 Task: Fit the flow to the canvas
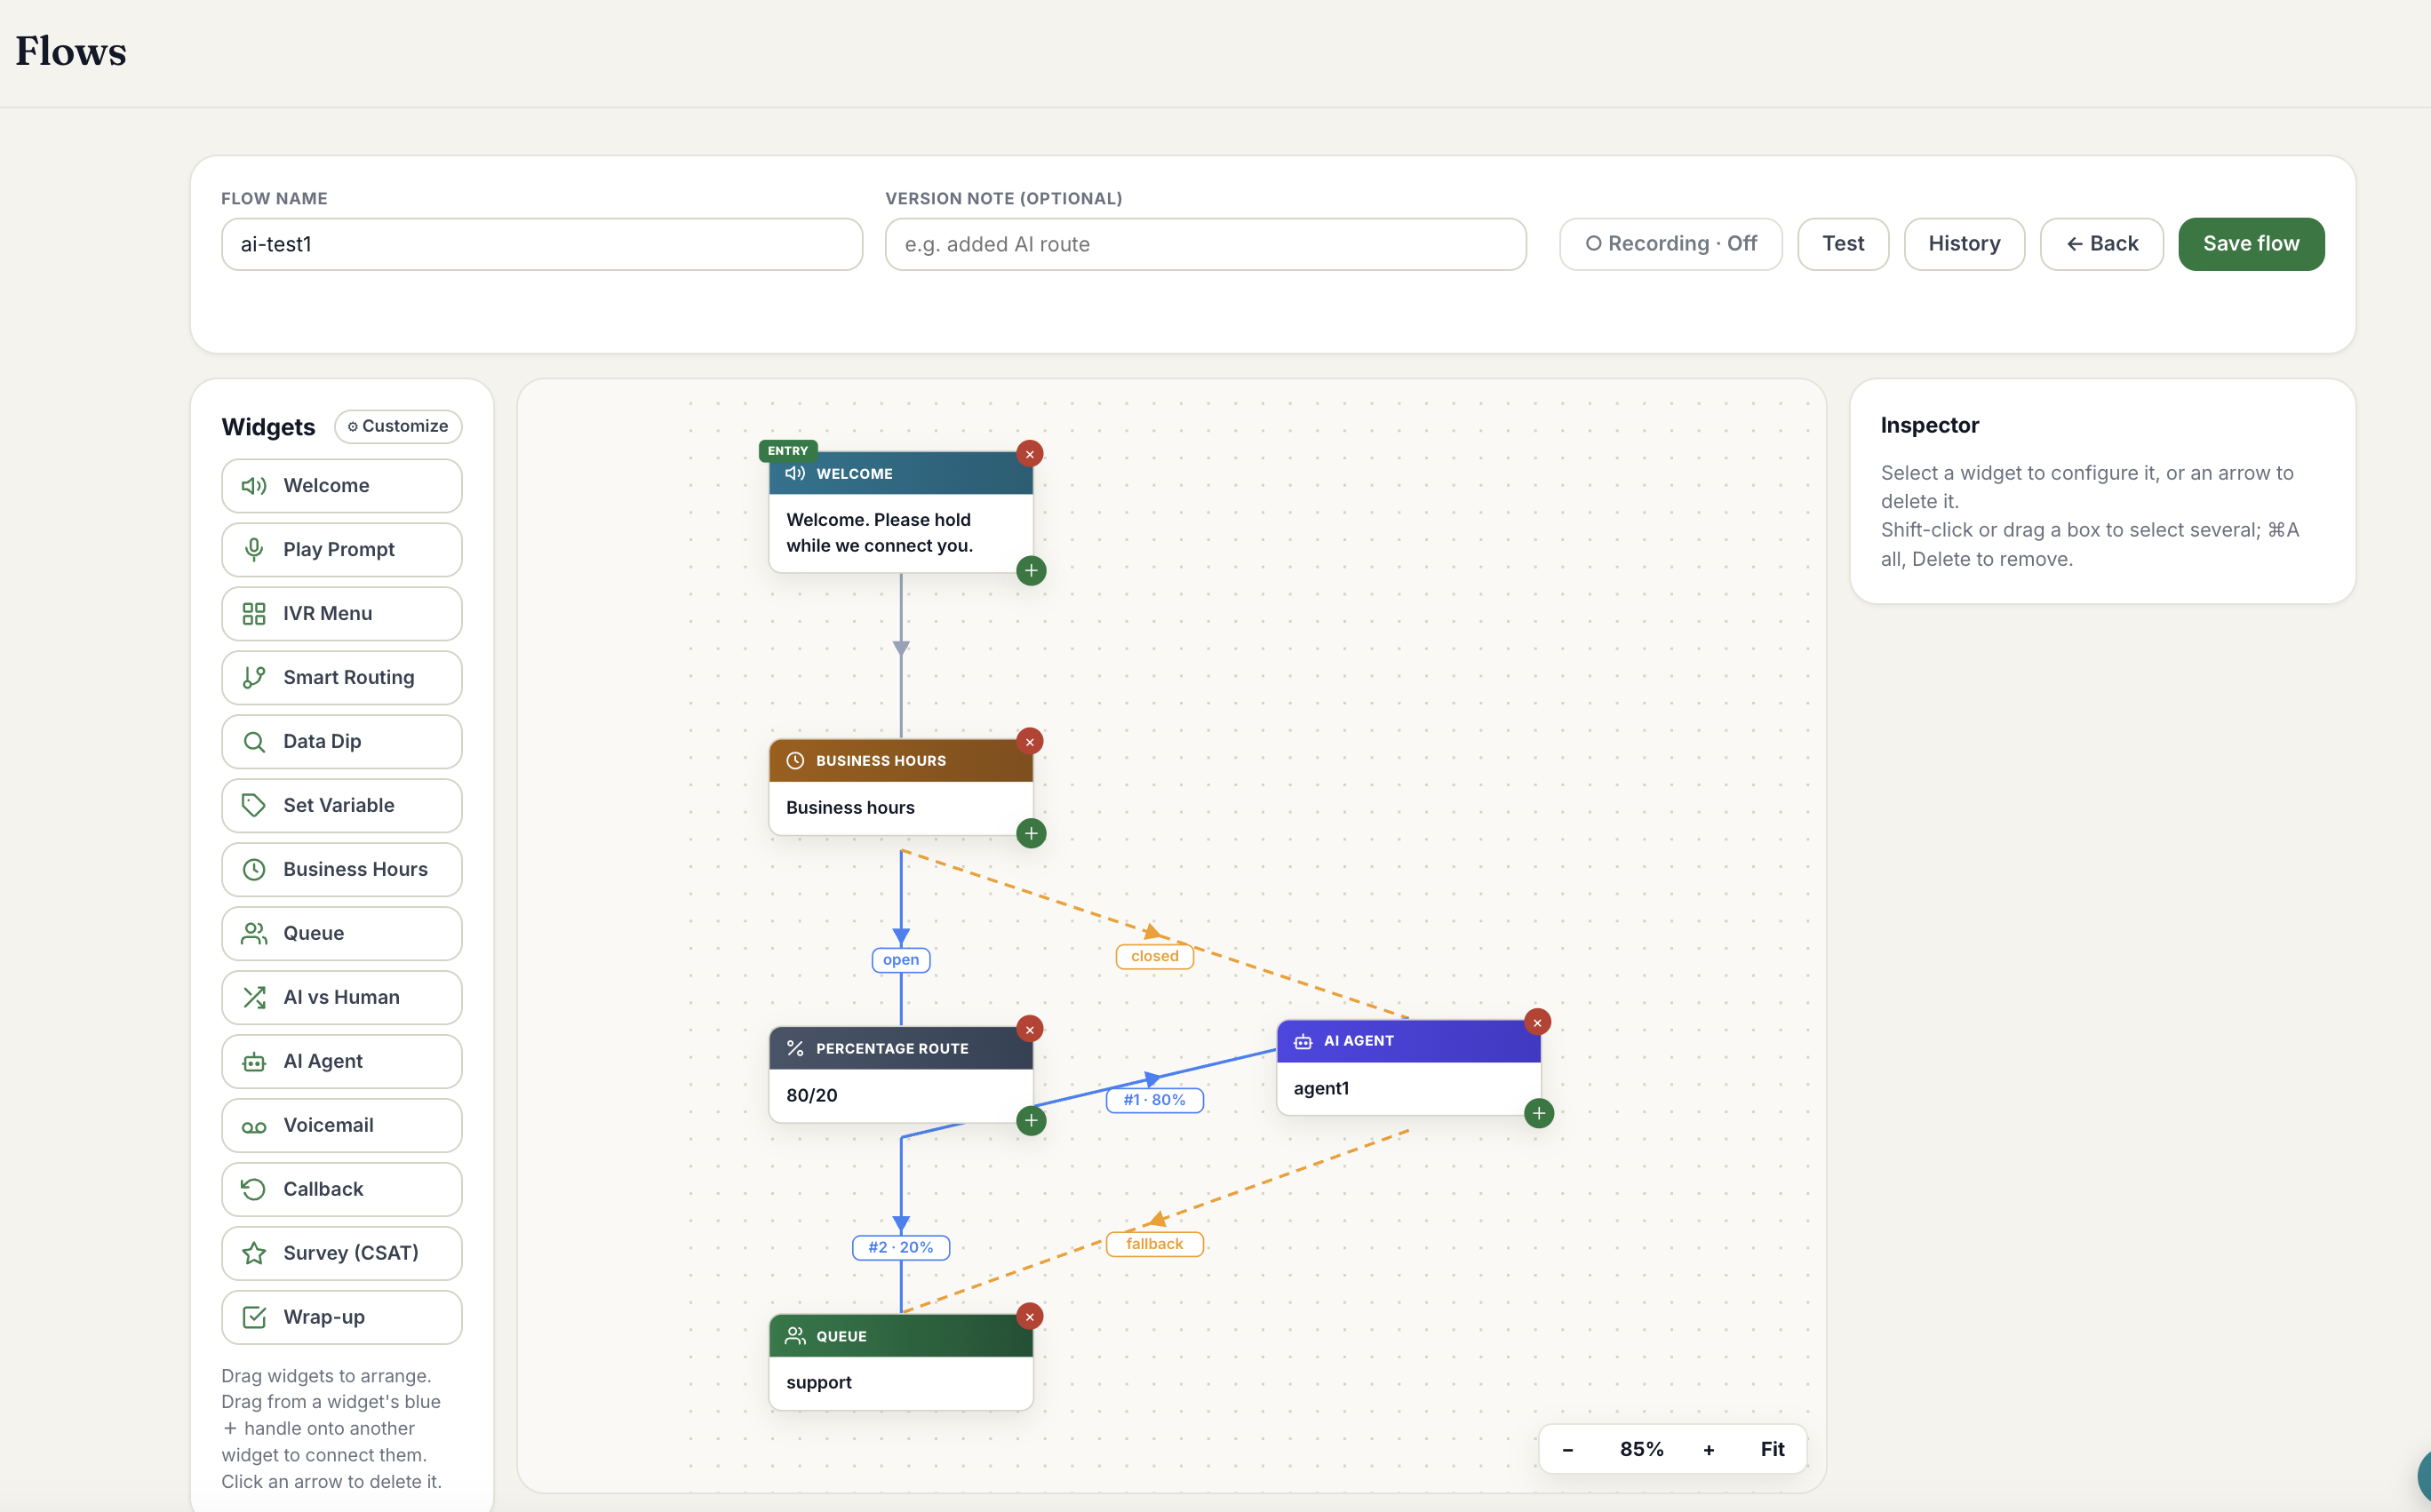[1772, 1450]
